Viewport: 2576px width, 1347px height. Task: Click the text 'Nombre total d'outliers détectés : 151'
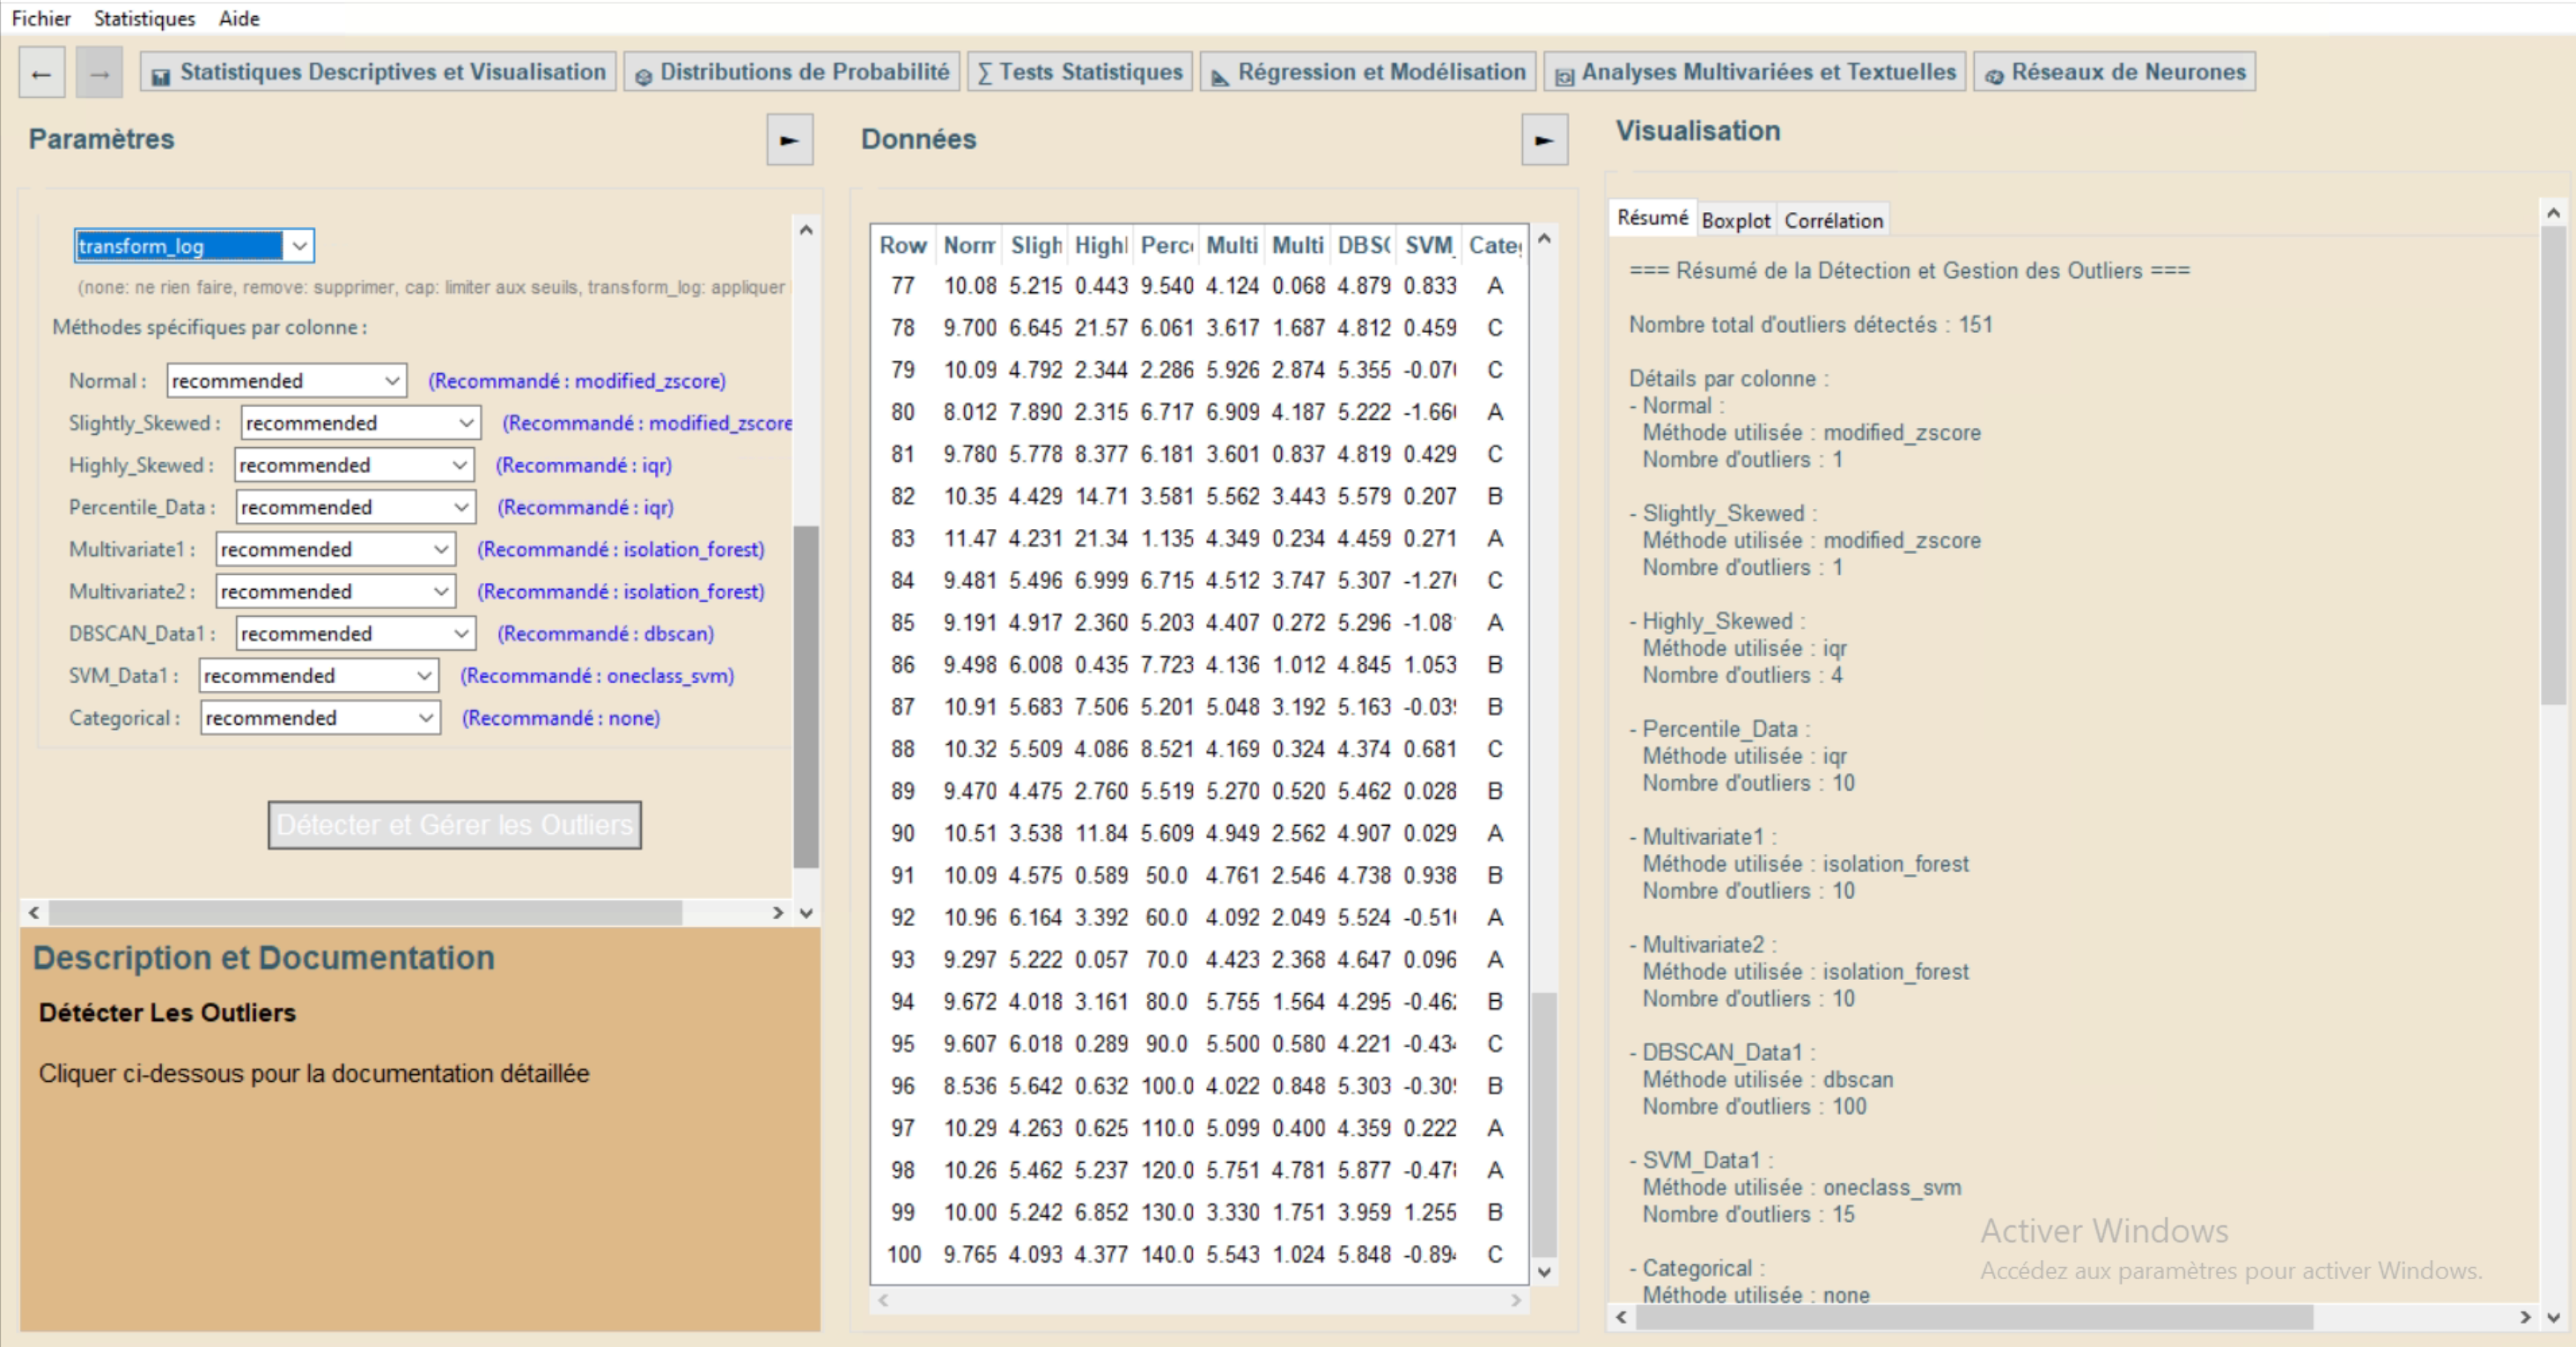[1810, 325]
